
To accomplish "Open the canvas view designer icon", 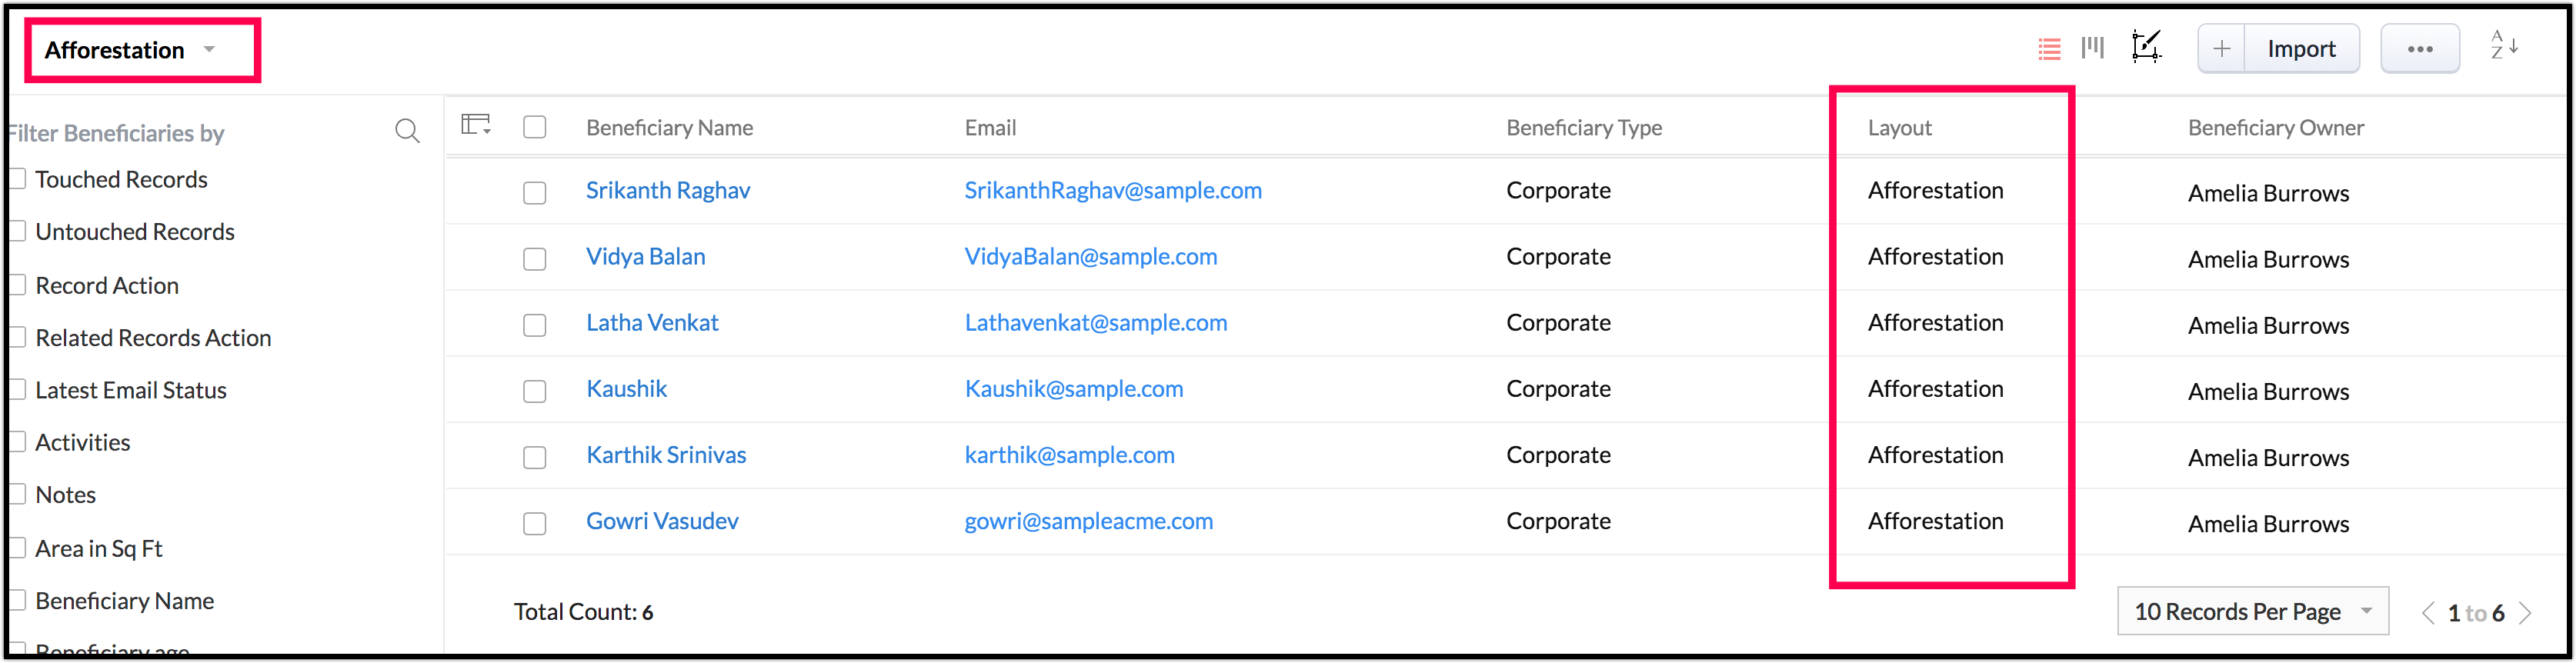I will point(2146,47).
